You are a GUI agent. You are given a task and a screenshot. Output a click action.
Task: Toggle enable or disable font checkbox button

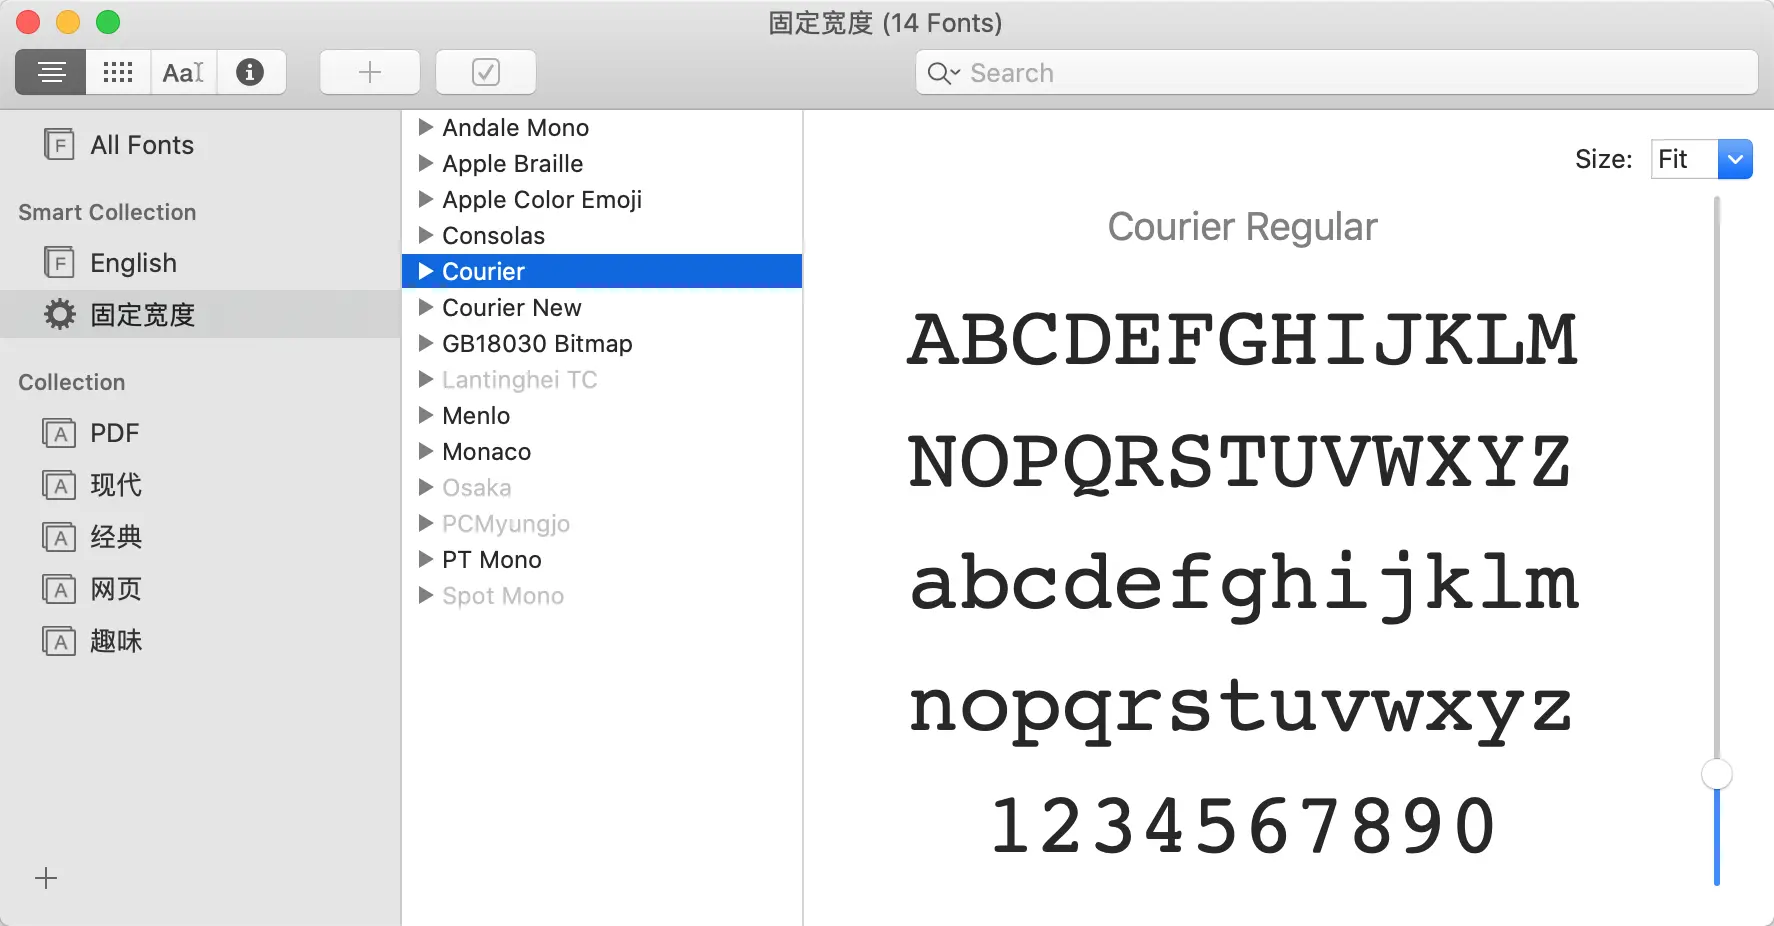coord(486,72)
